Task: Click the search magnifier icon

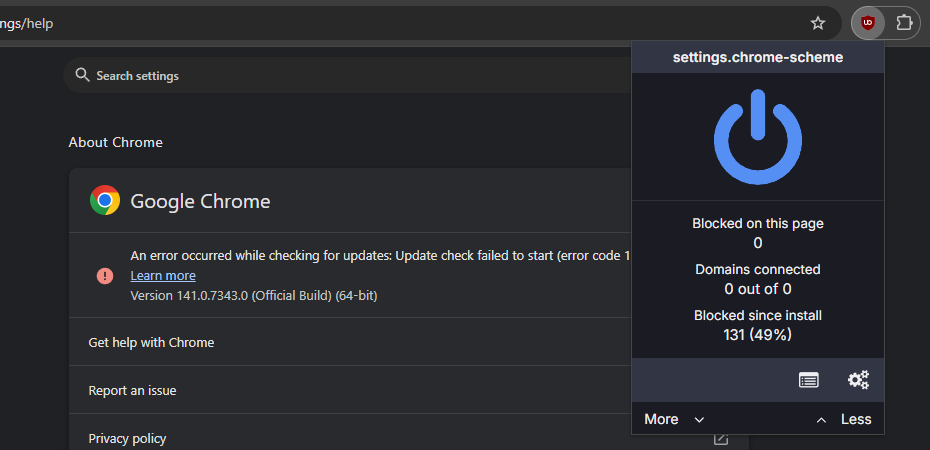Action: tap(82, 75)
